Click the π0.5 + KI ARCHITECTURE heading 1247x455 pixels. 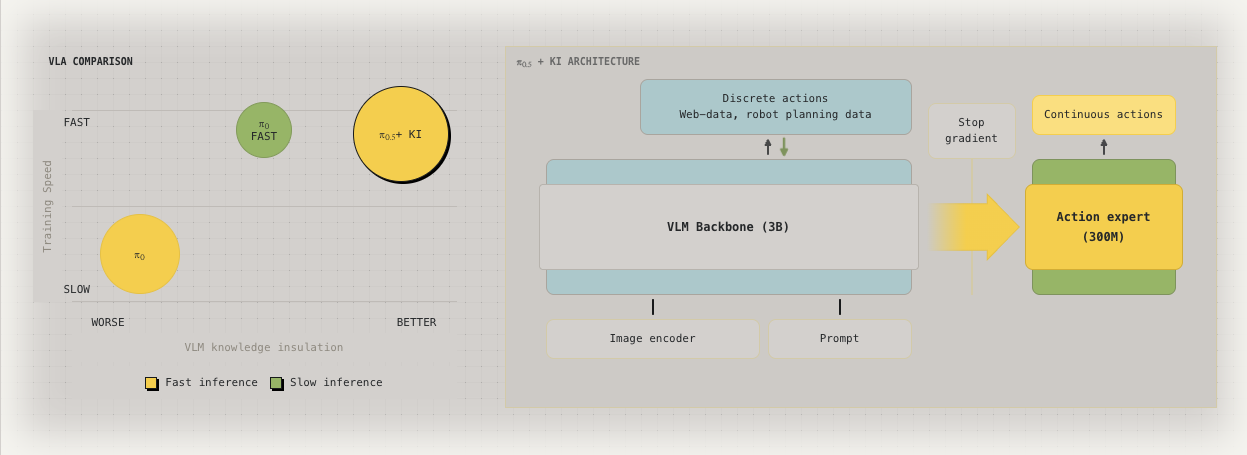pyautogui.click(x=578, y=62)
